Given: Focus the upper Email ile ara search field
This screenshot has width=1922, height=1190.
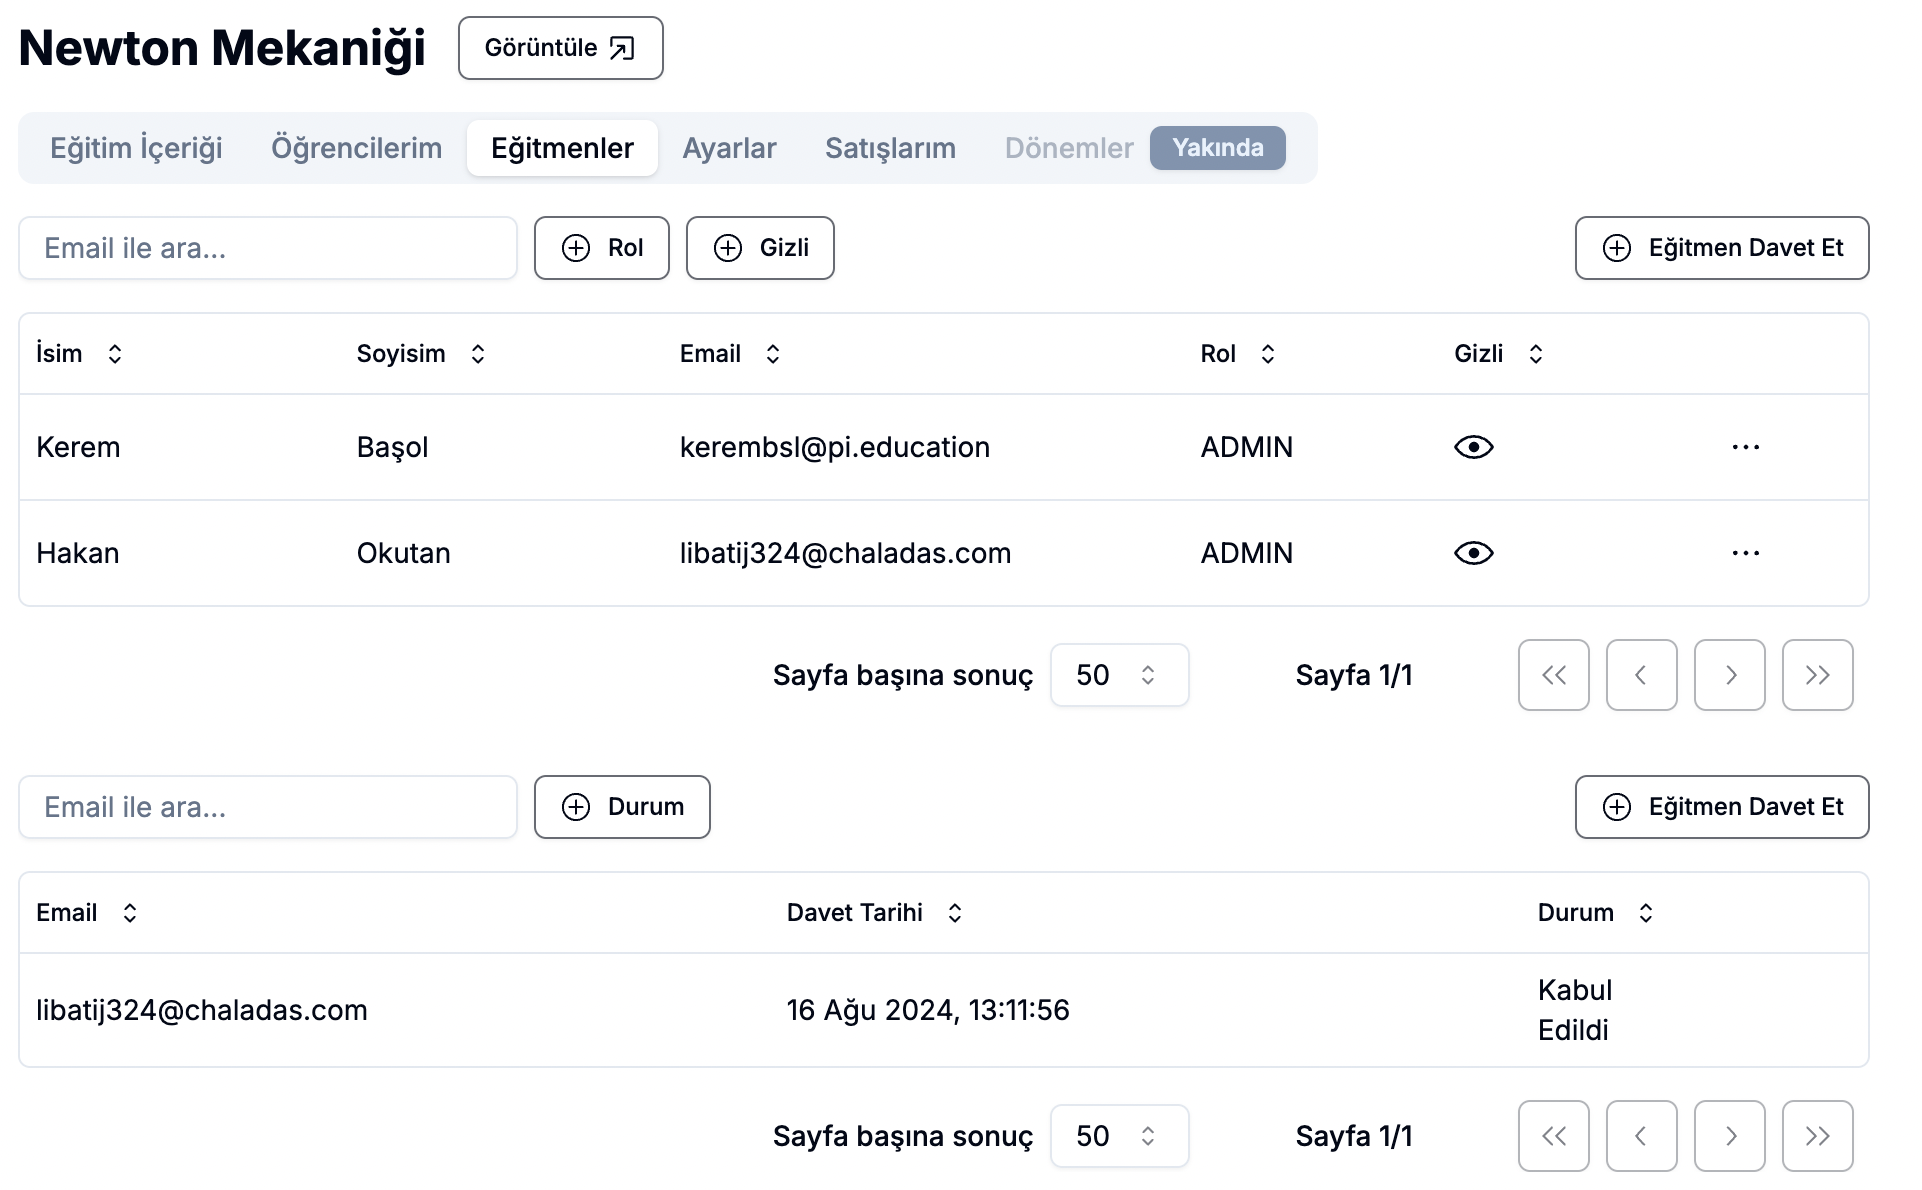Looking at the screenshot, I should [x=268, y=248].
